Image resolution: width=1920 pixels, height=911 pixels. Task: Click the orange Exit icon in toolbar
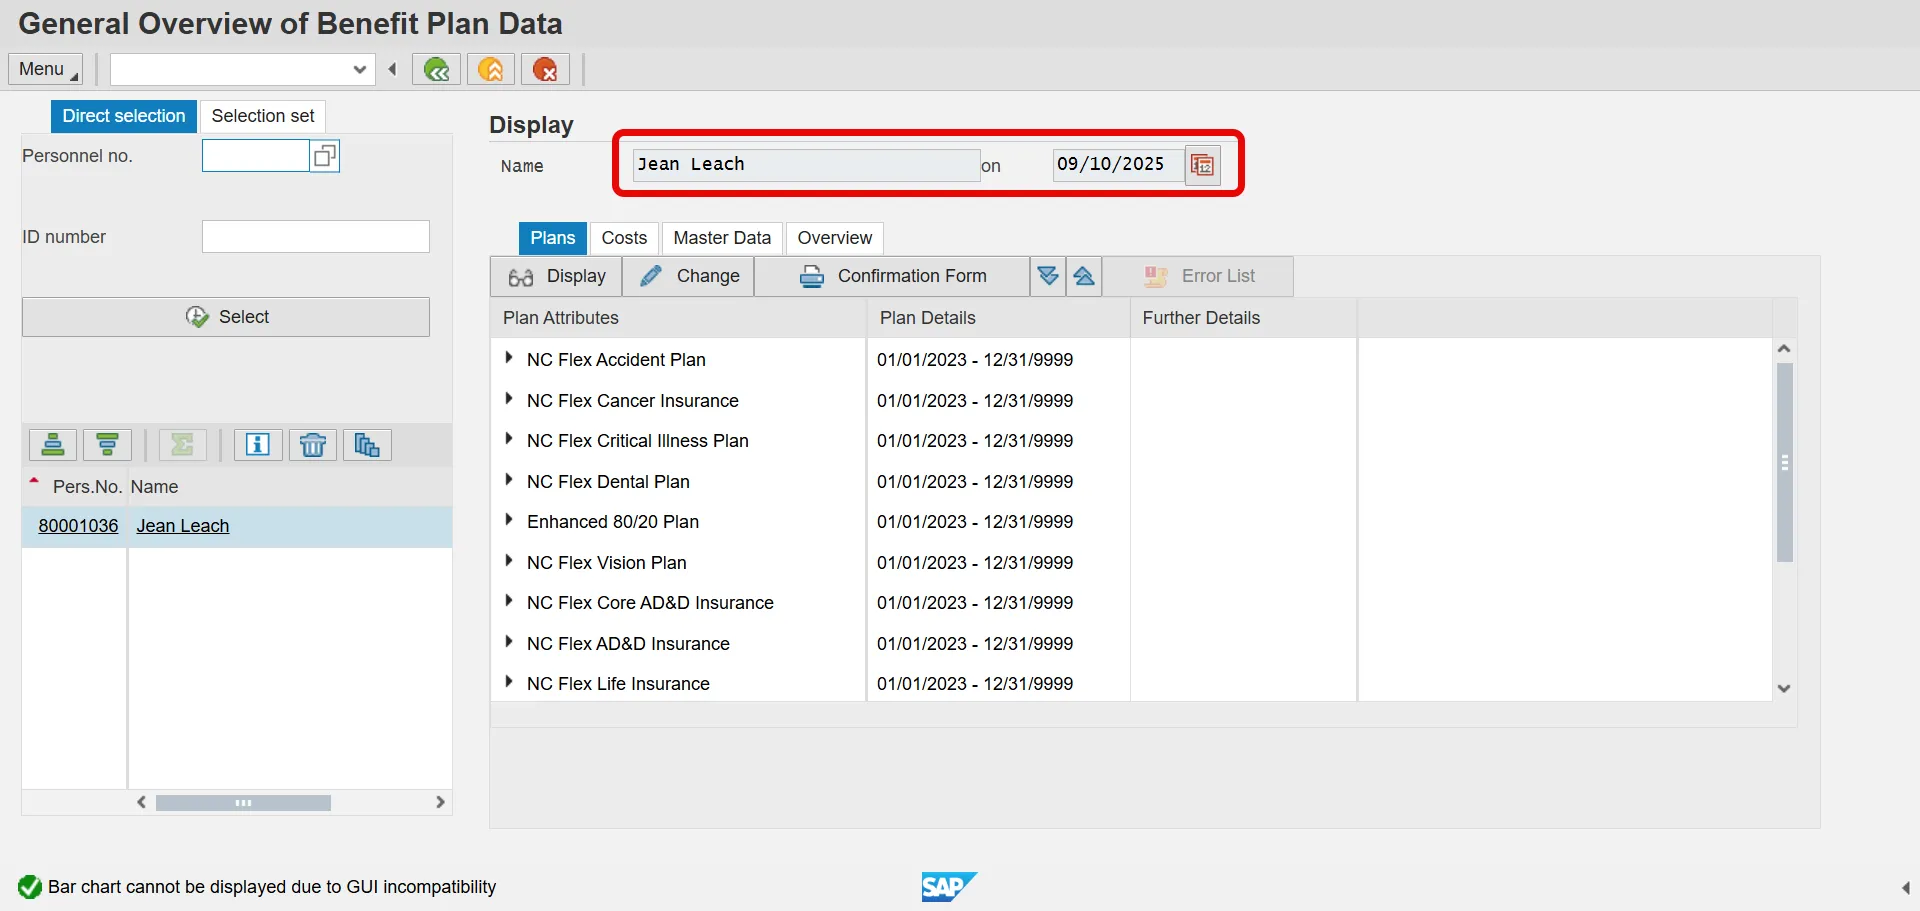pyautogui.click(x=490, y=69)
